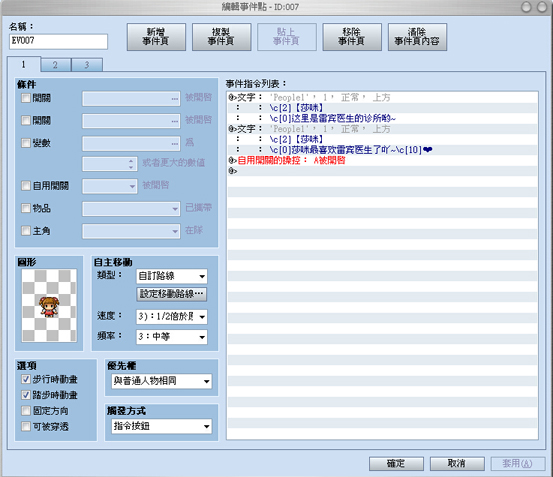The width and height of the screenshot is (553, 477).
Task: Open the 優先權 priority dropdown
Action: (x=162, y=381)
